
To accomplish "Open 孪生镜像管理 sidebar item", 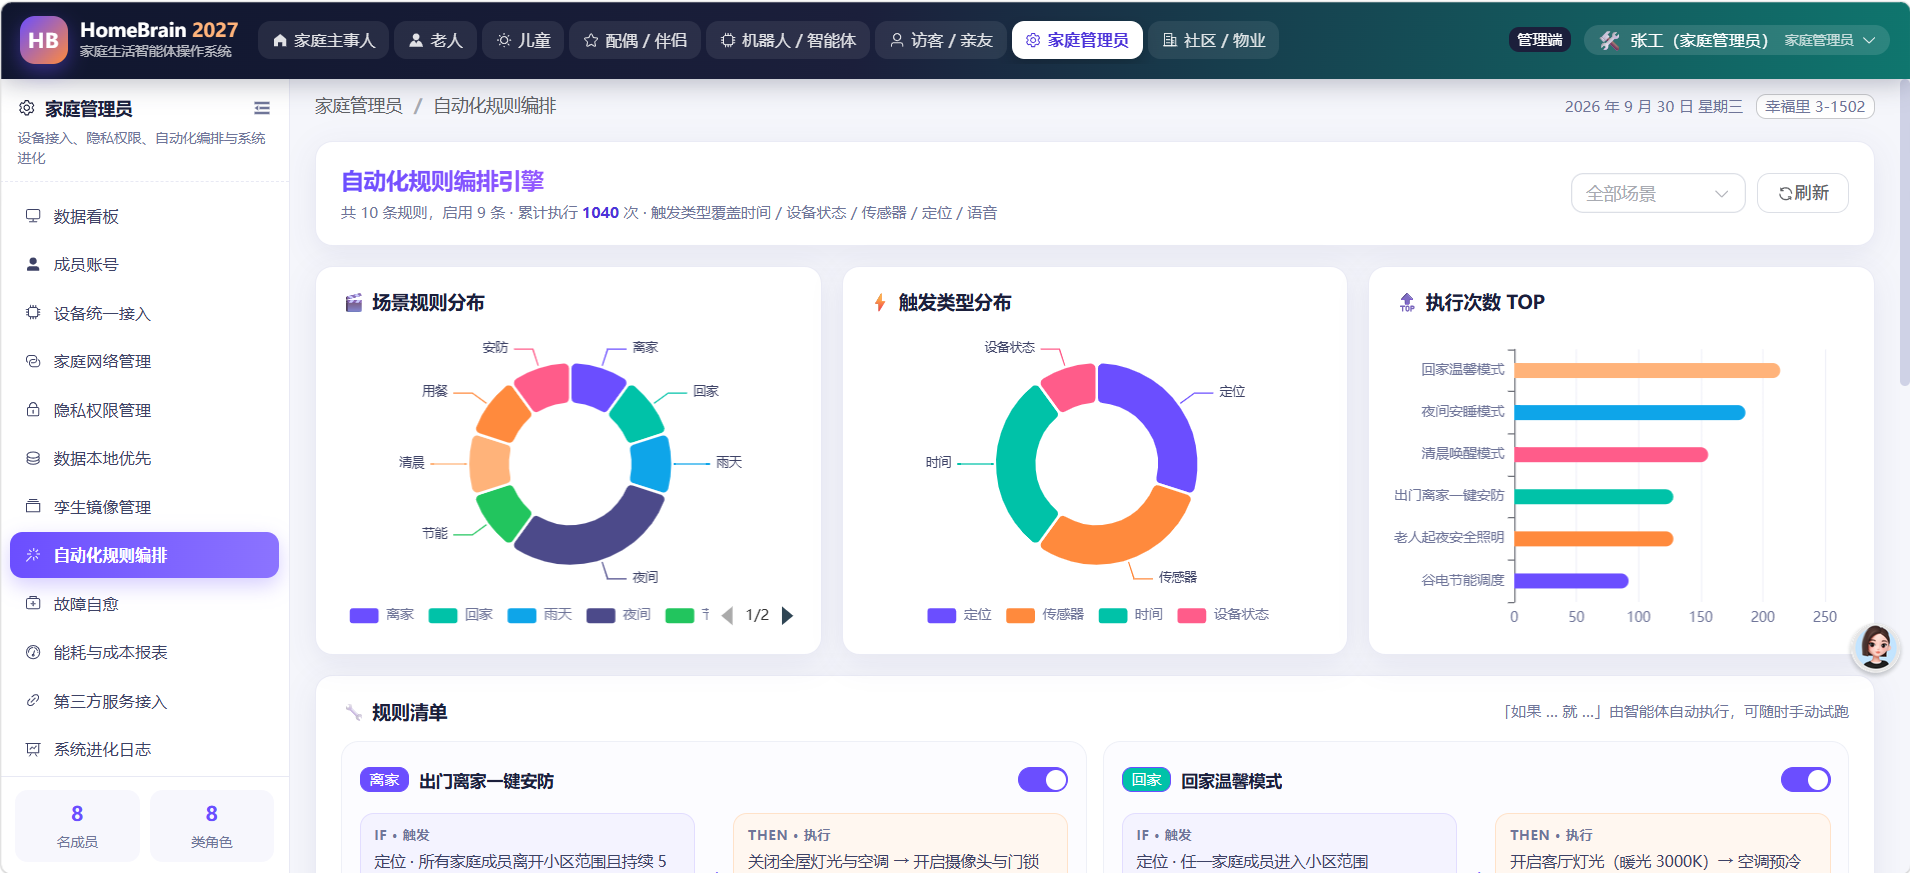I will 144,507.
